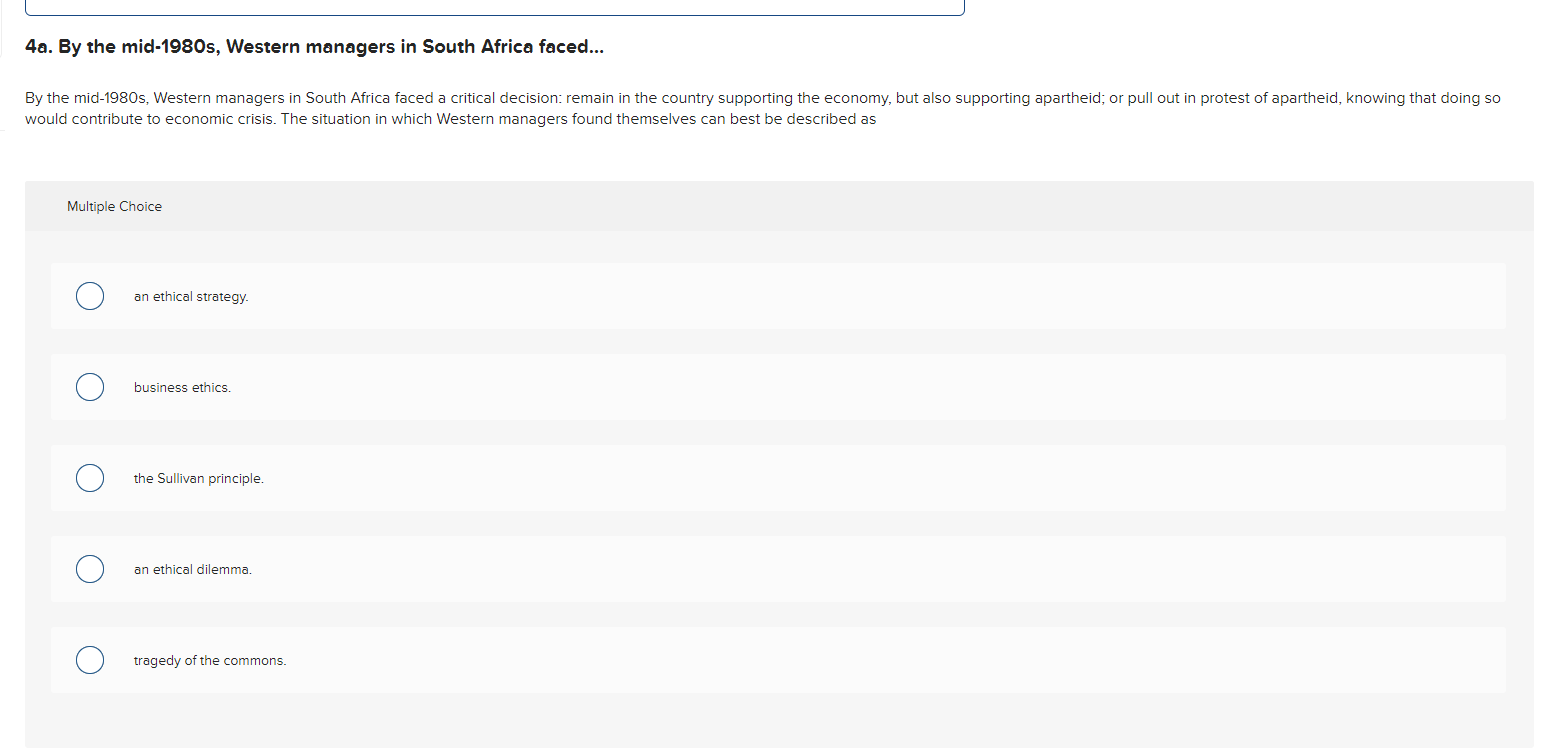This screenshot has width=1558, height=748.
Task: Select the 'an ethical strategy' radio button
Action: [x=90, y=296]
